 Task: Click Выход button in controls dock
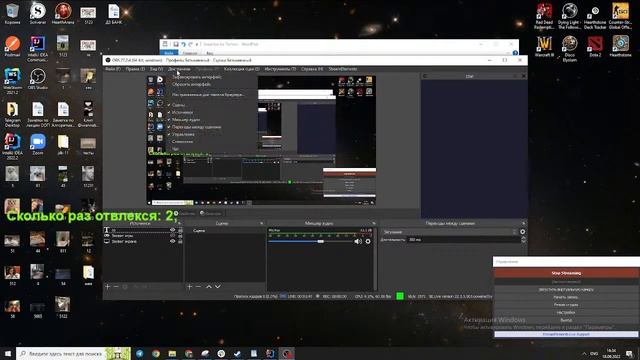point(566,320)
